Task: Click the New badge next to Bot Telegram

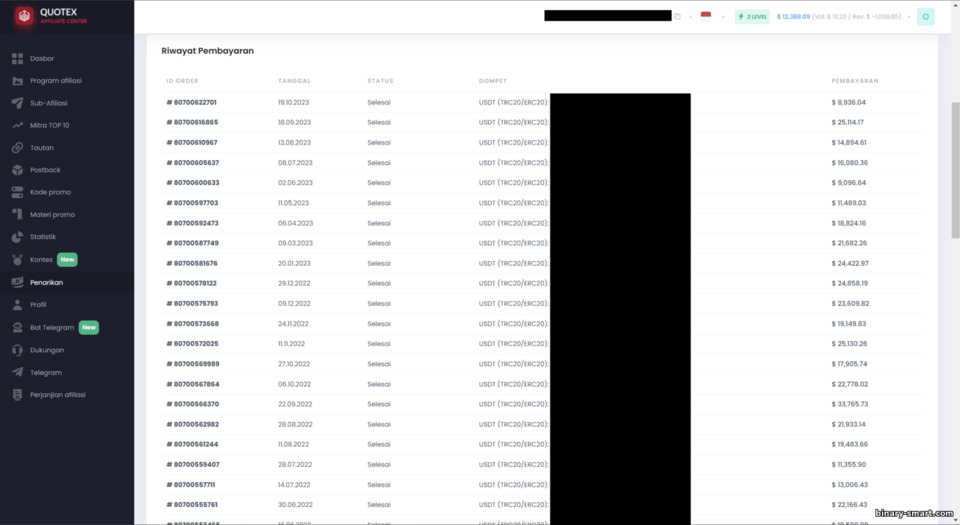Action: (x=89, y=327)
